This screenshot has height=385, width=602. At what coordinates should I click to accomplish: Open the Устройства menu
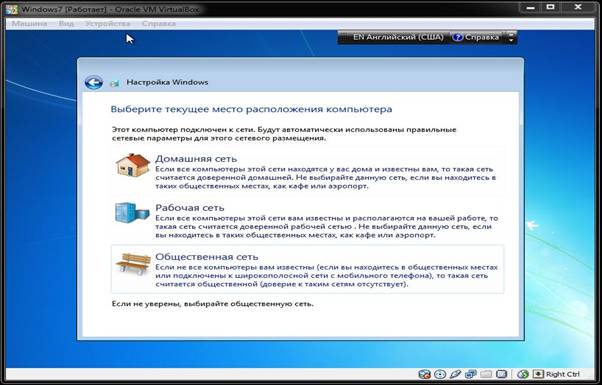pos(108,24)
